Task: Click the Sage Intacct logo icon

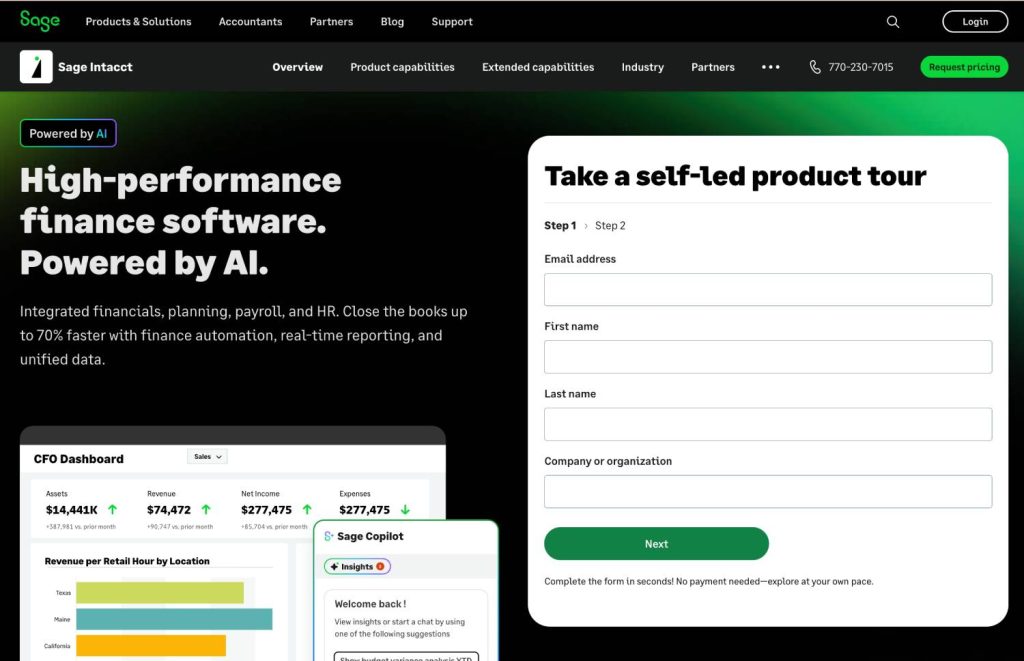Action: [x=36, y=67]
